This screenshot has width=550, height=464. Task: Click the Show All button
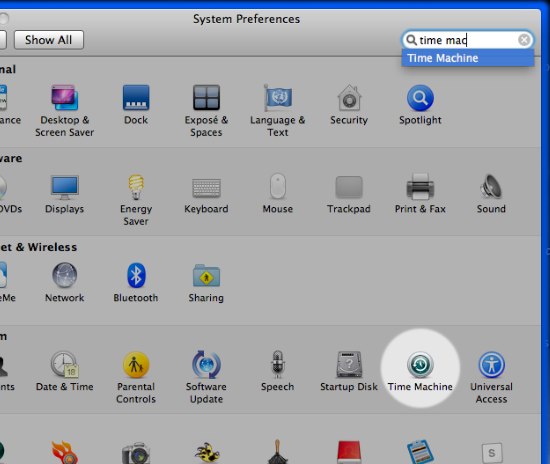click(x=49, y=40)
